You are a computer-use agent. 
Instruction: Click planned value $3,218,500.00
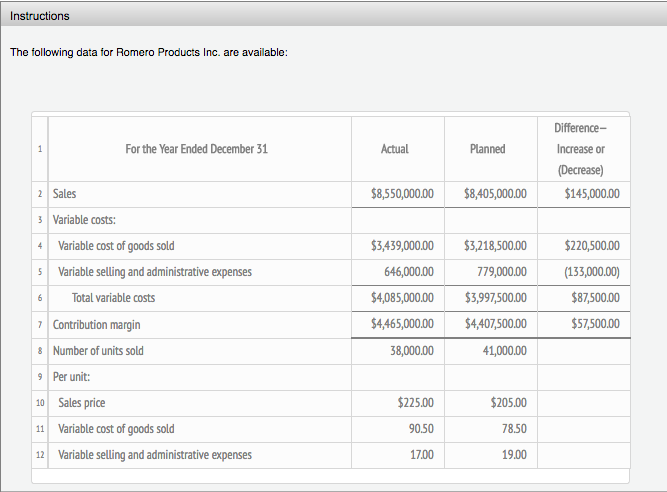(495, 246)
